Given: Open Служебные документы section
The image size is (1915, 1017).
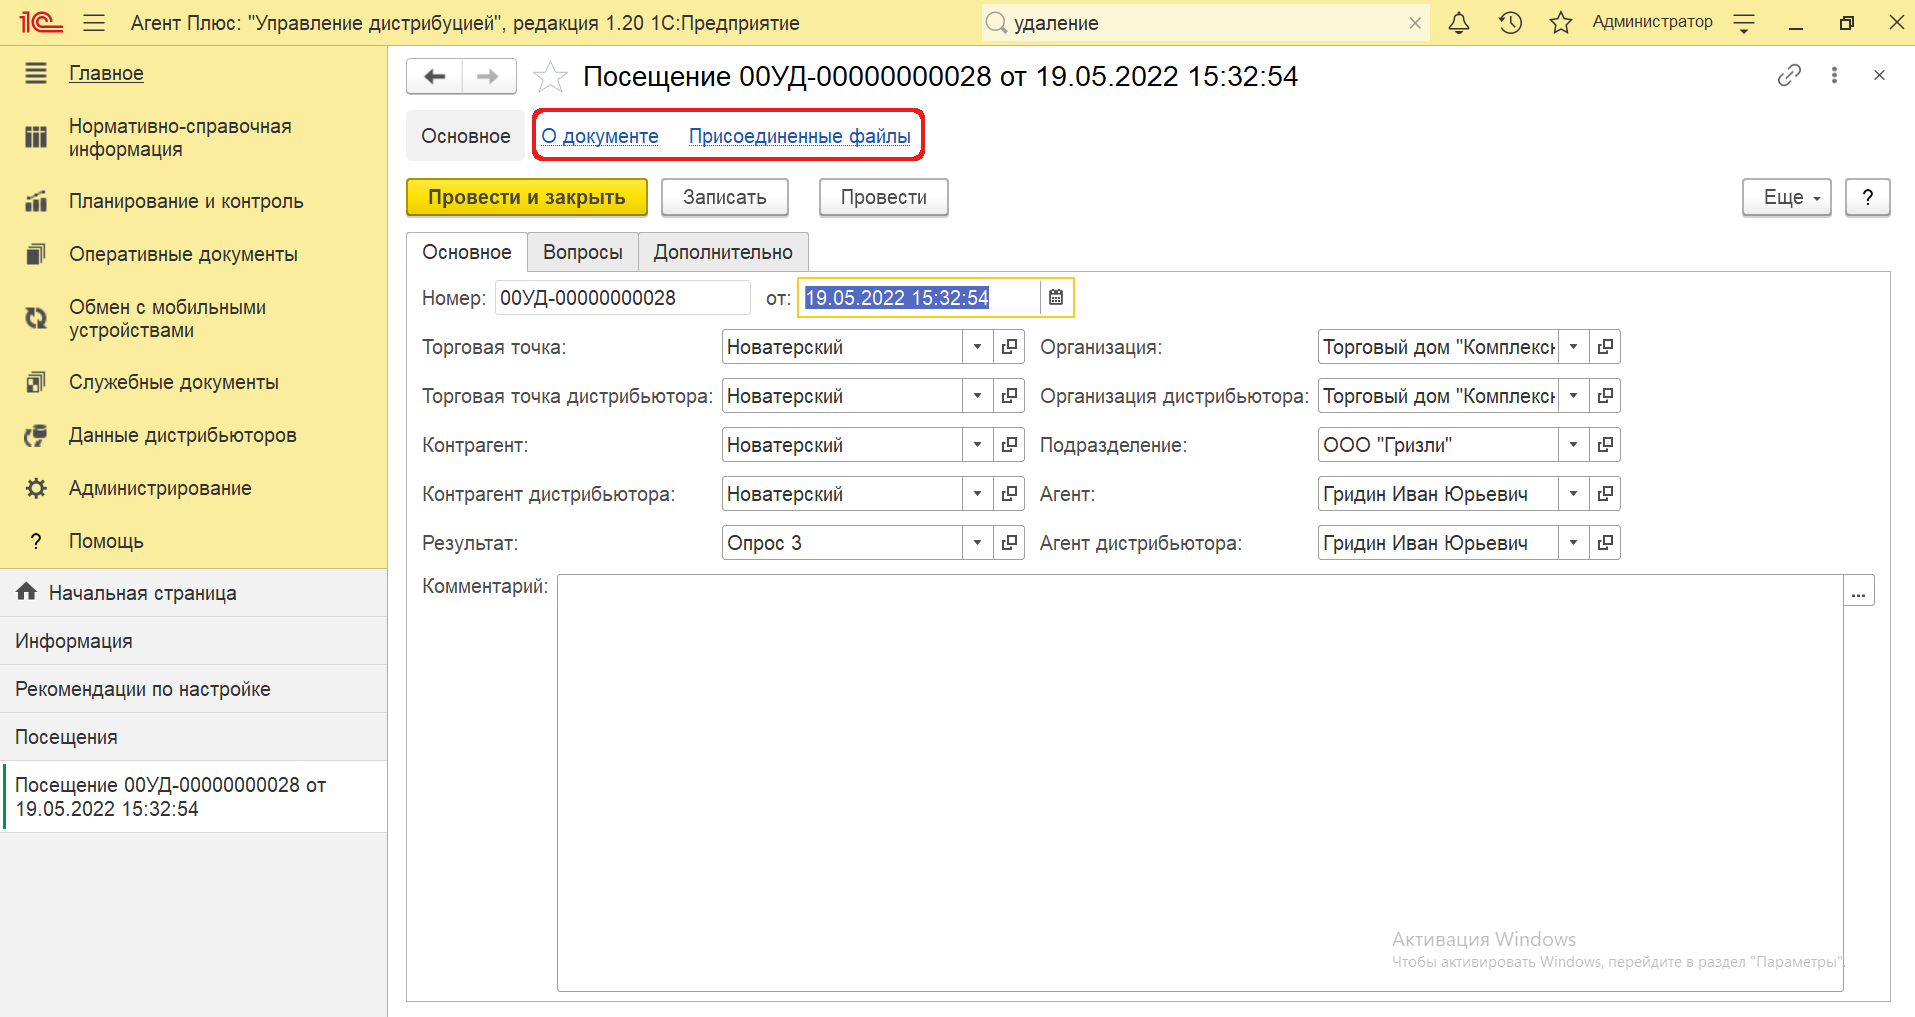Looking at the screenshot, I should pos(174,382).
